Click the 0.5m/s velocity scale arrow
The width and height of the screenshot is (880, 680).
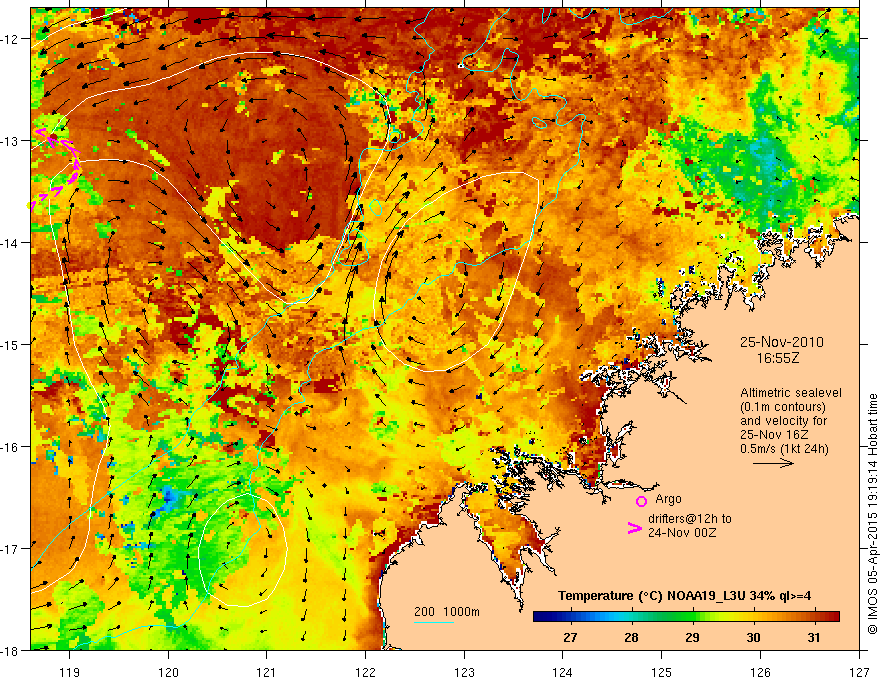click(x=773, y=463)
